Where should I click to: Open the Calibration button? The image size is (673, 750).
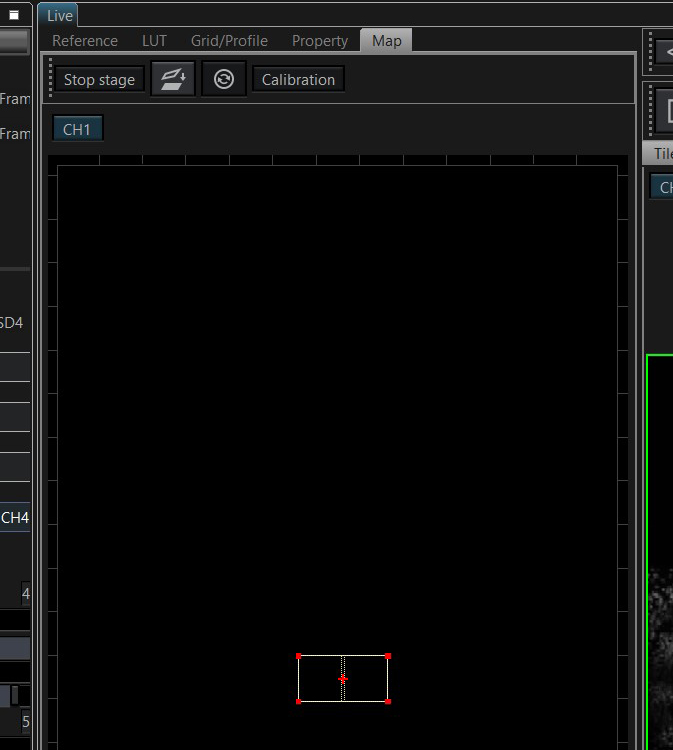(298, 79)
